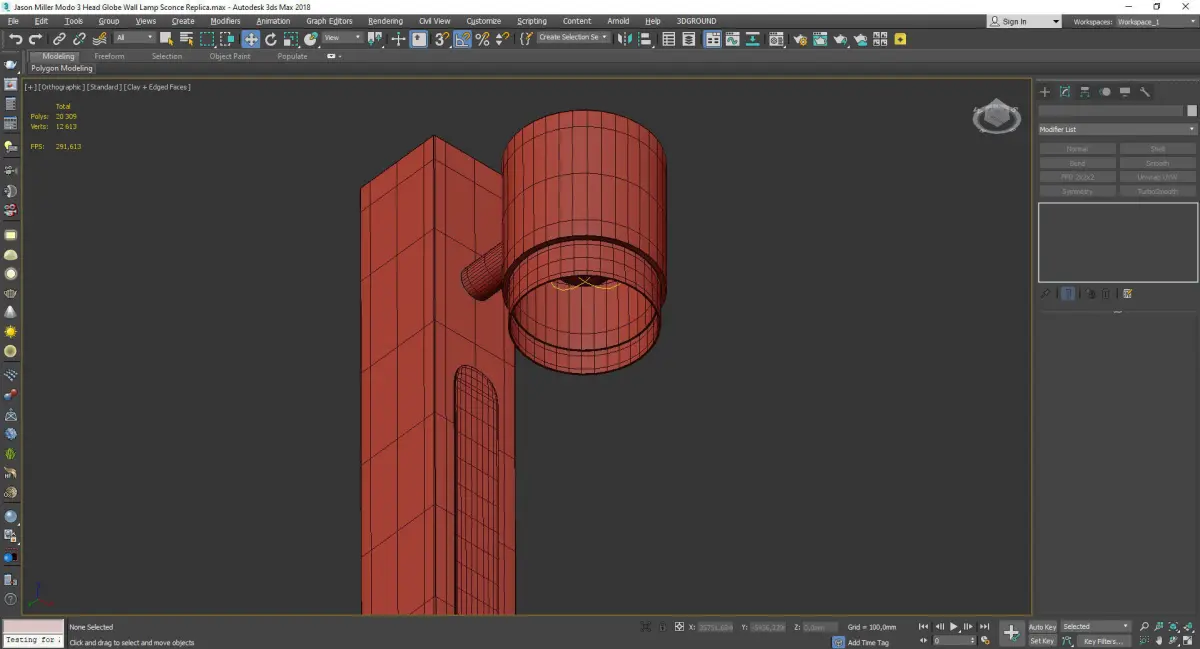Click the X coordinate input field

click(x=715, y=627)
